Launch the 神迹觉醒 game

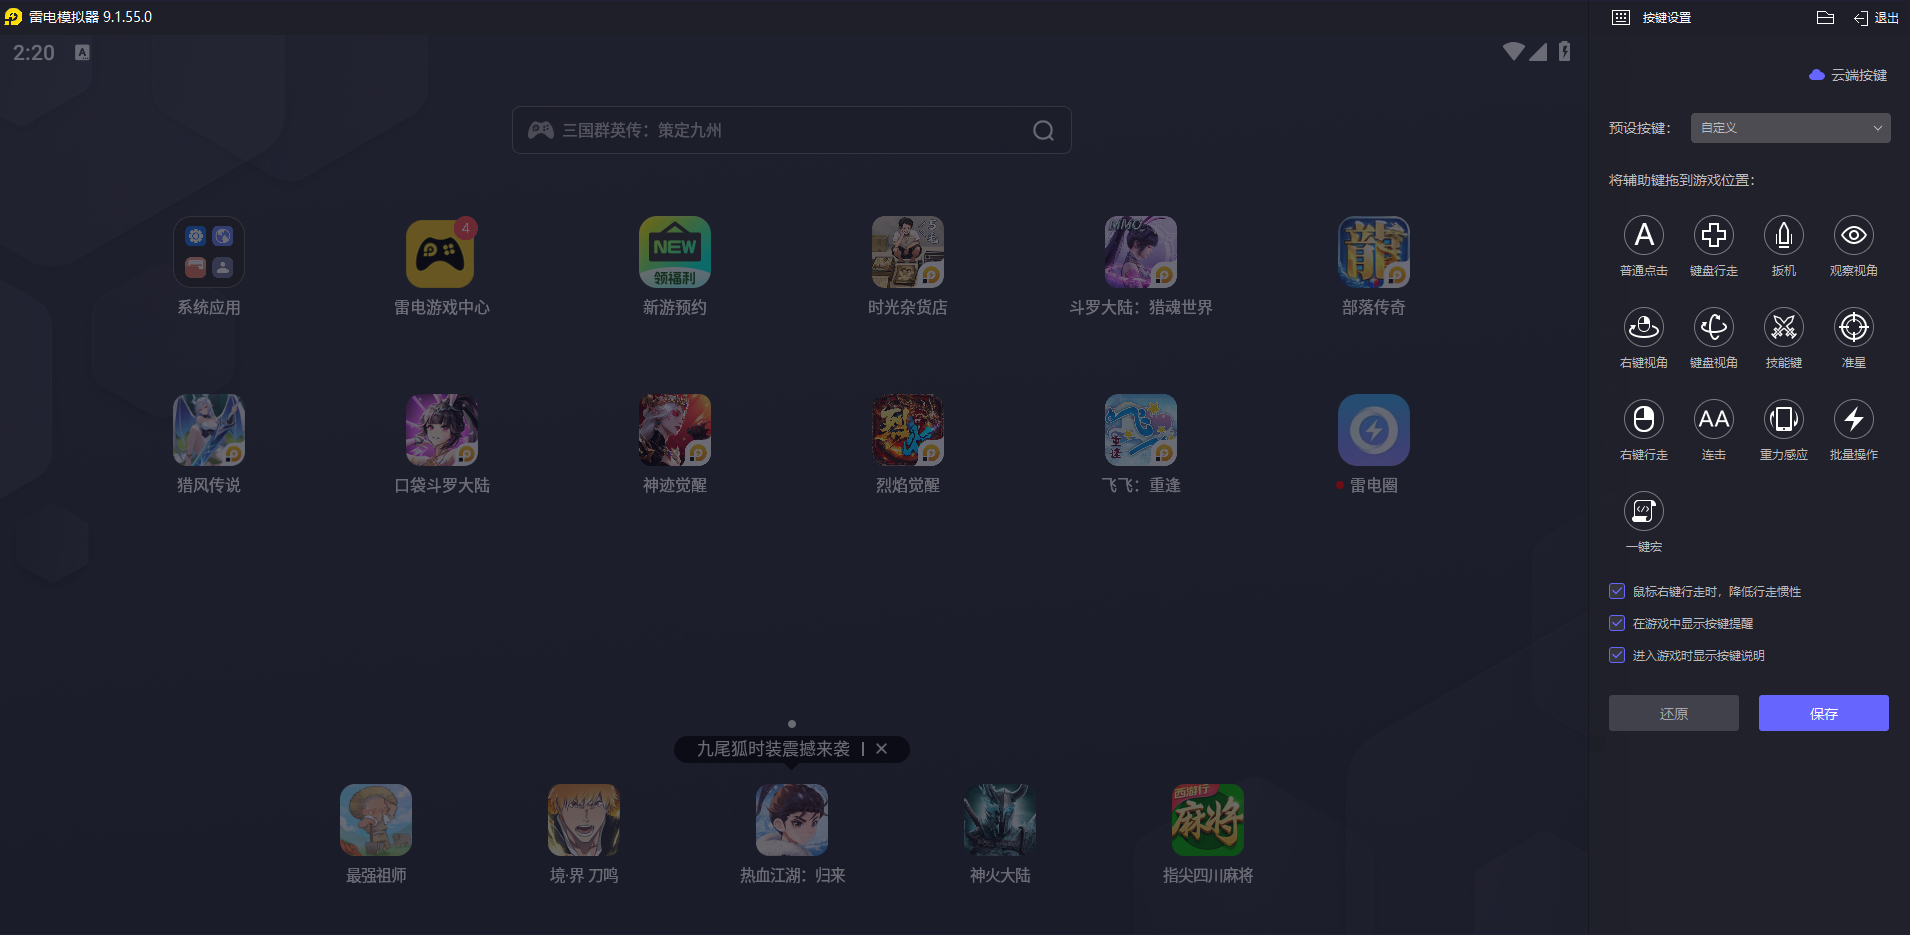(675, 430)
